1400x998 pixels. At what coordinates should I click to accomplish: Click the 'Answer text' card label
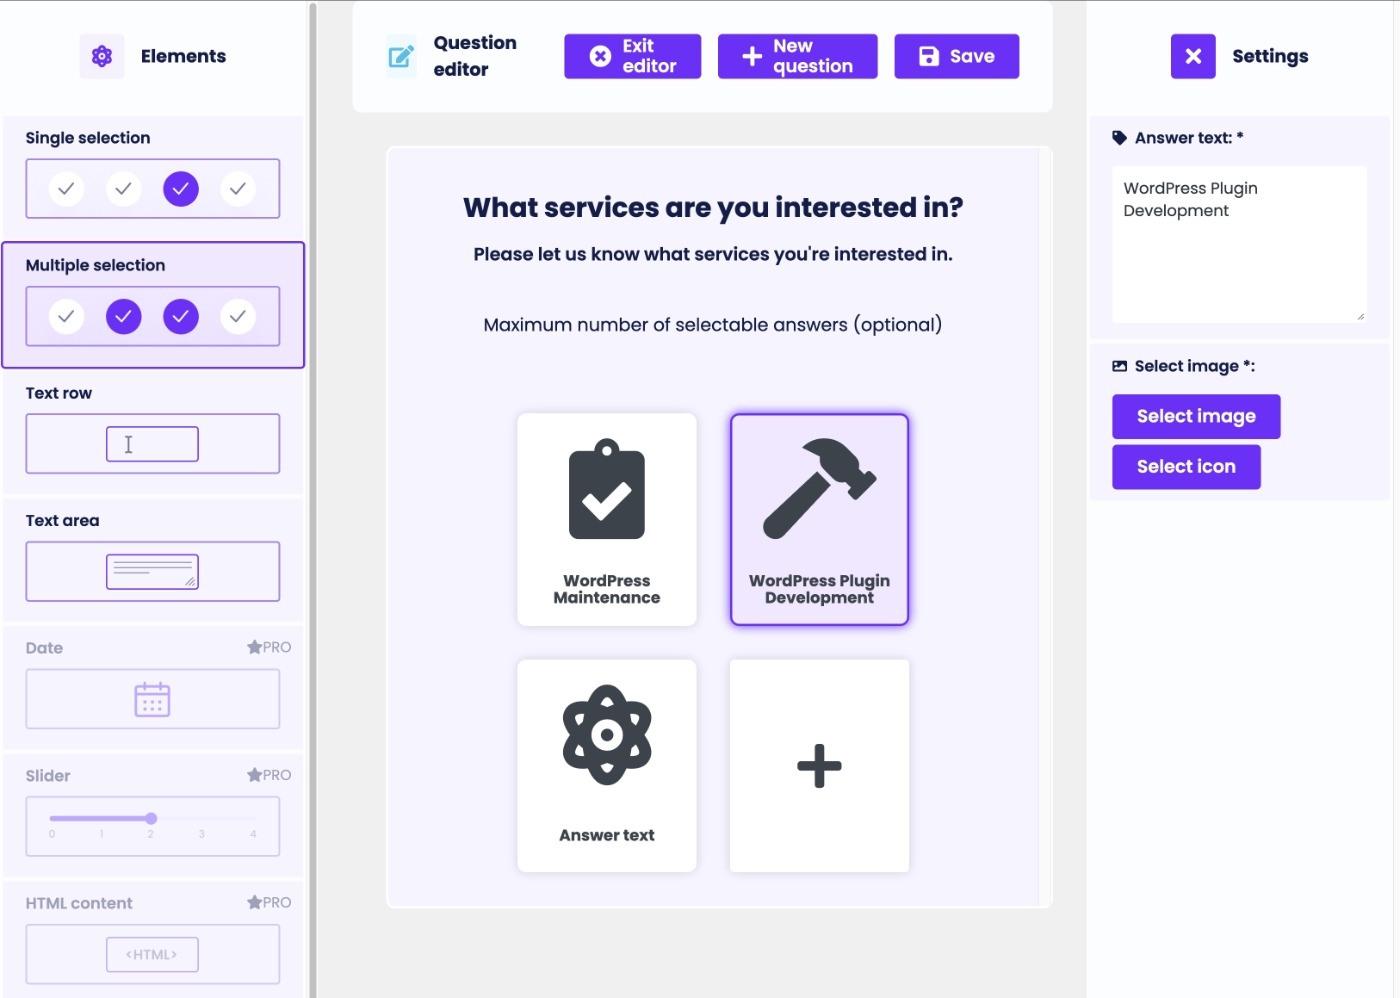coord(607,835)
